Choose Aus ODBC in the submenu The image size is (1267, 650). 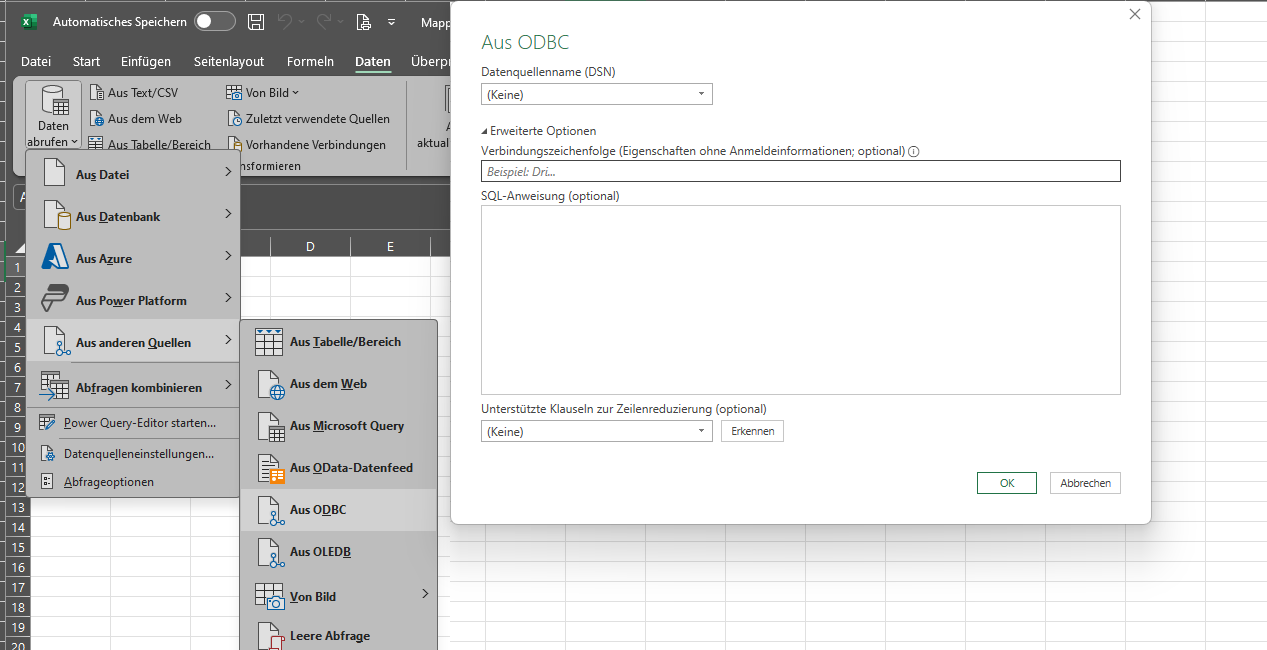coord(339,509)
